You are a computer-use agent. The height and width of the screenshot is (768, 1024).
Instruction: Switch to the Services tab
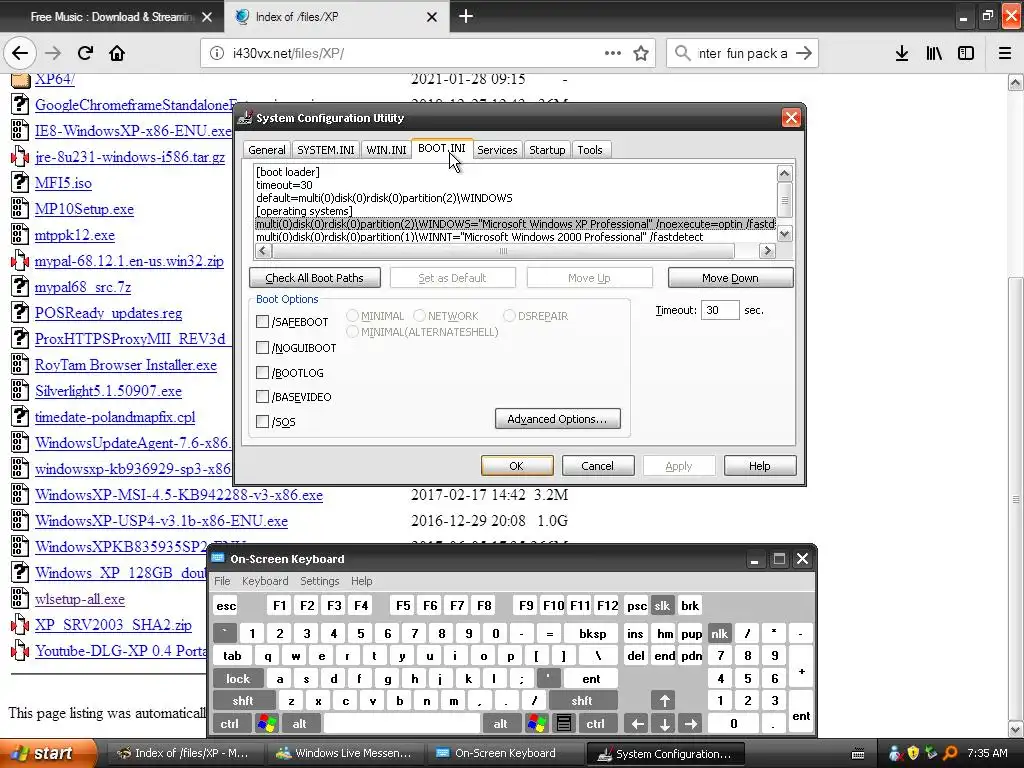497,150
